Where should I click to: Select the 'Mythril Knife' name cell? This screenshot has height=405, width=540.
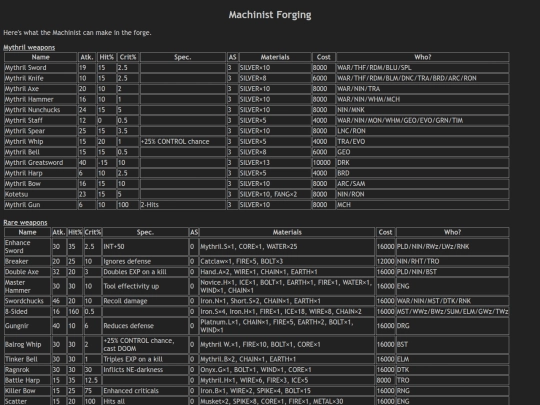tap(41, 78)
